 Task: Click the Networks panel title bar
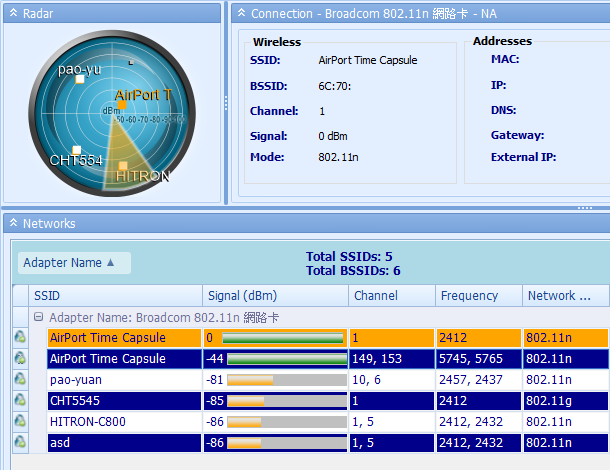click(x=307, y=223)
